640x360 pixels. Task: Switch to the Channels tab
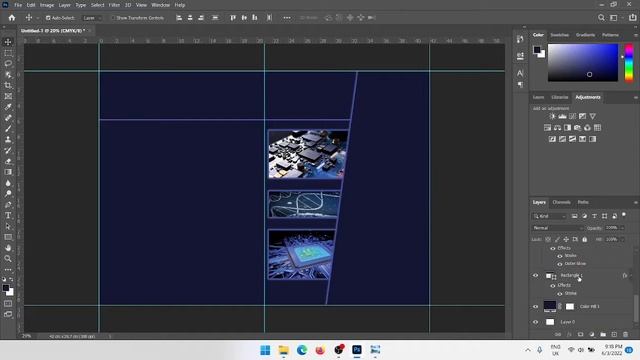pyautogui.click(x=562, y=202)
